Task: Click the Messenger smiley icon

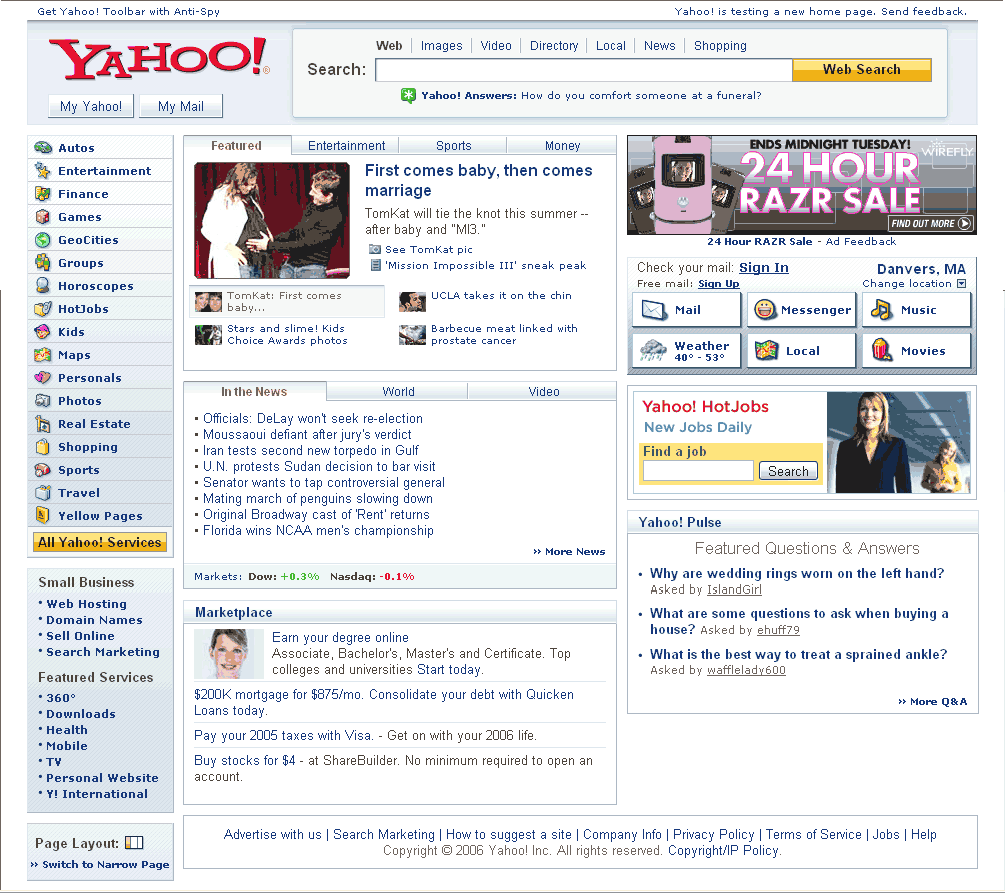Action: [765, 310]
